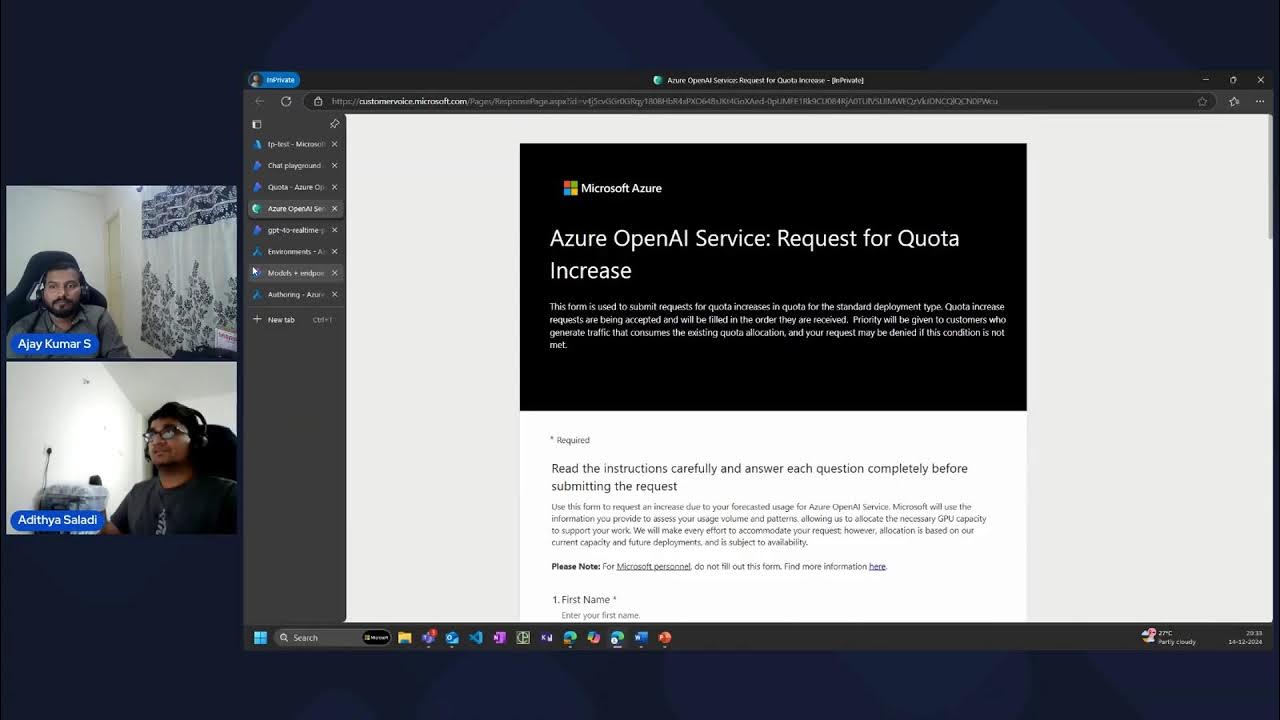
Task: Click the address bar URL
Action: click(x=664, y=101)
